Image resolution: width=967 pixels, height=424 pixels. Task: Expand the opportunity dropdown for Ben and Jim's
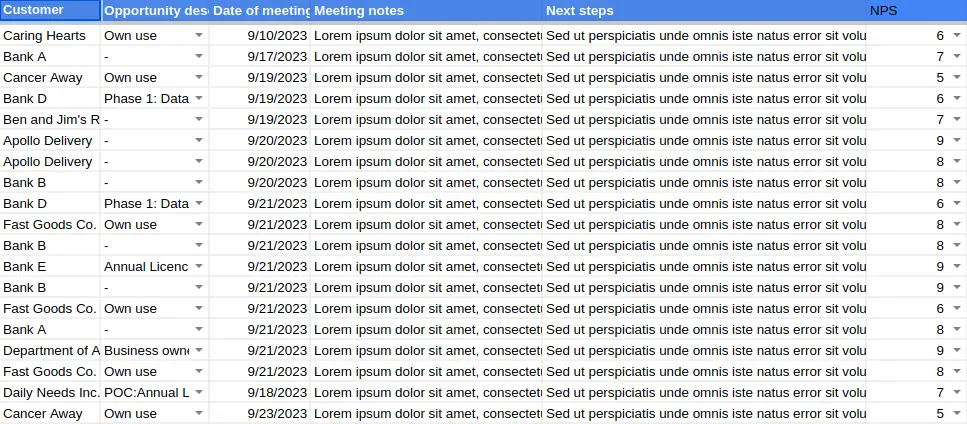pyautogui.click(x=198, y=119)
